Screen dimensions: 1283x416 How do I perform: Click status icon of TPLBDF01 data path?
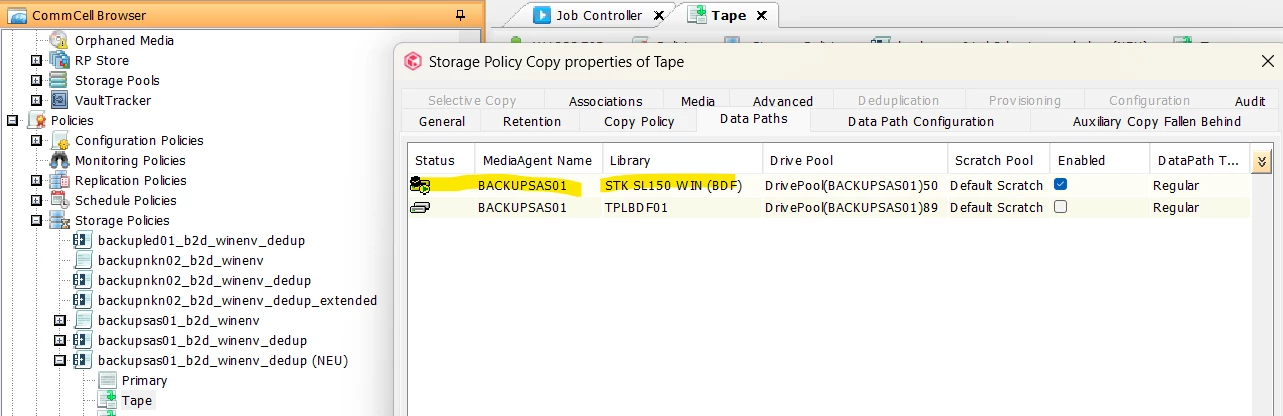coord(420,207)
